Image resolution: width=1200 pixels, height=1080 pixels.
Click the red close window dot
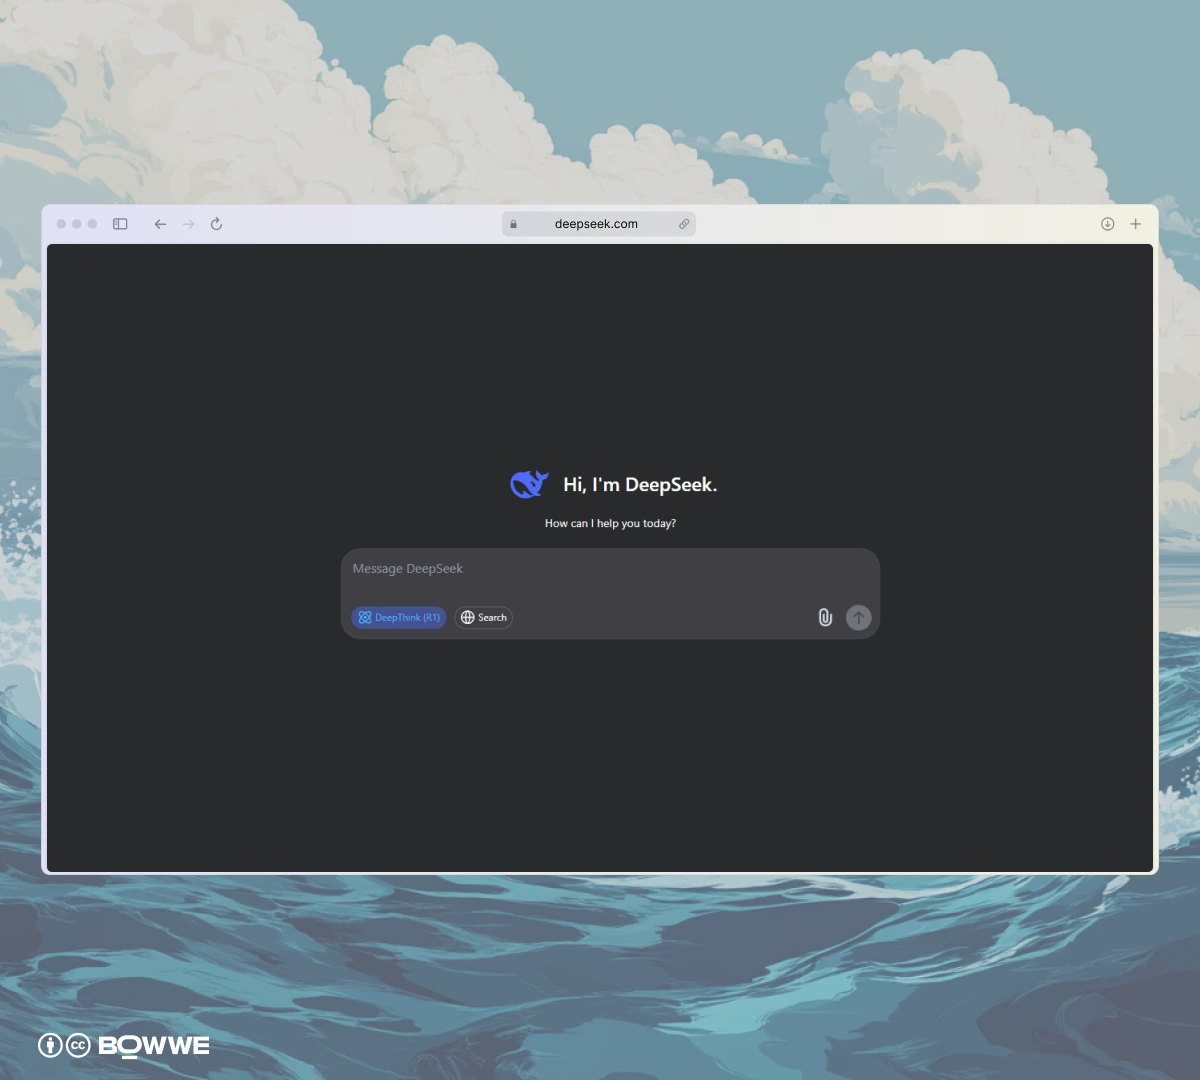[x=61, y=224]
